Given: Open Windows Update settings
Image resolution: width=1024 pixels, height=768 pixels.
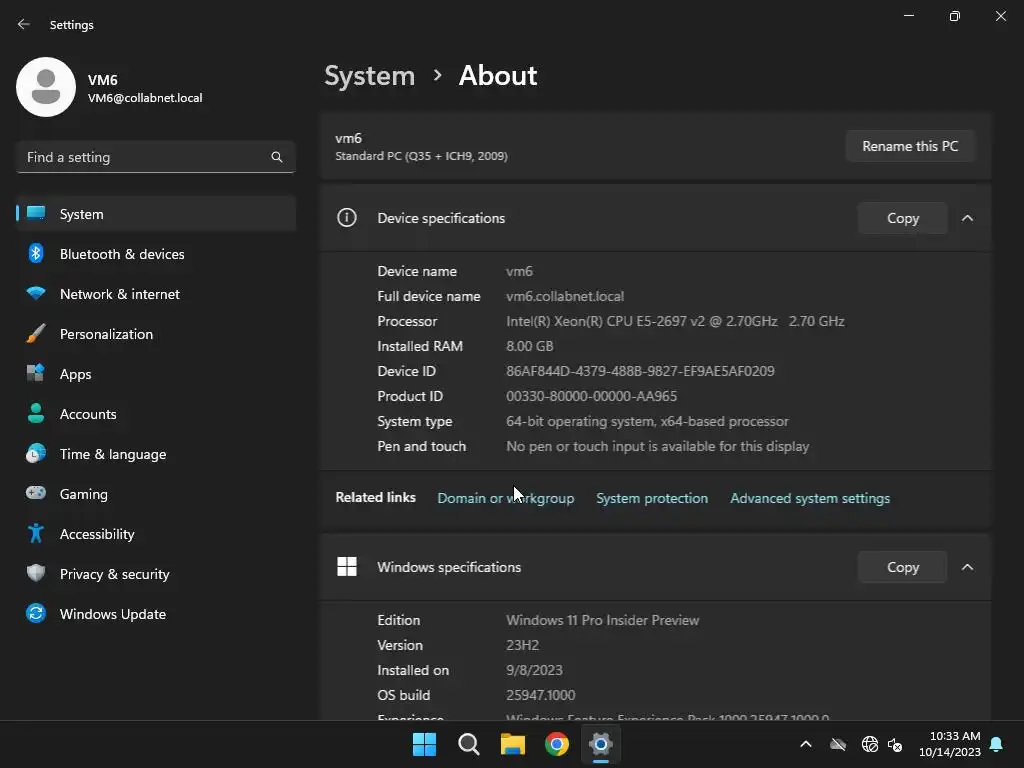Looking at the screenshot, I should [156, 613].
